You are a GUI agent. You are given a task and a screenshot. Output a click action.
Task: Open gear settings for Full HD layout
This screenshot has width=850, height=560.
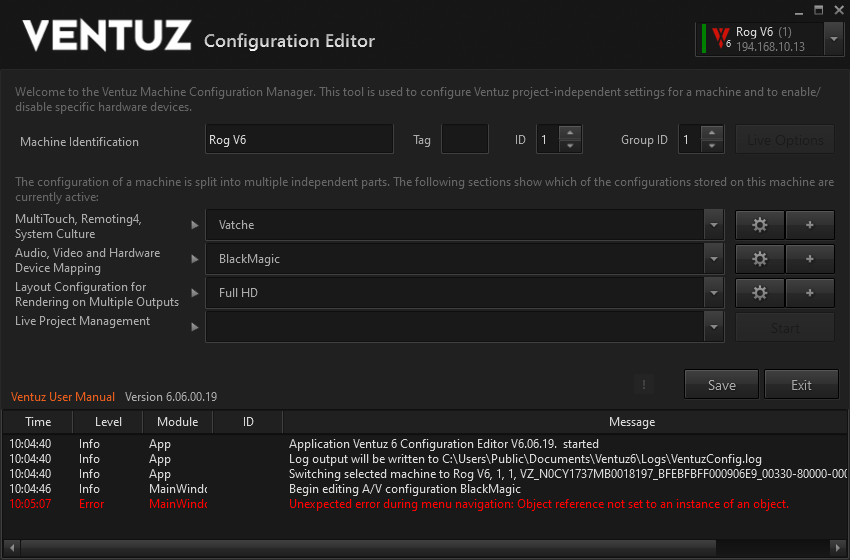click(x=760, y=293)
